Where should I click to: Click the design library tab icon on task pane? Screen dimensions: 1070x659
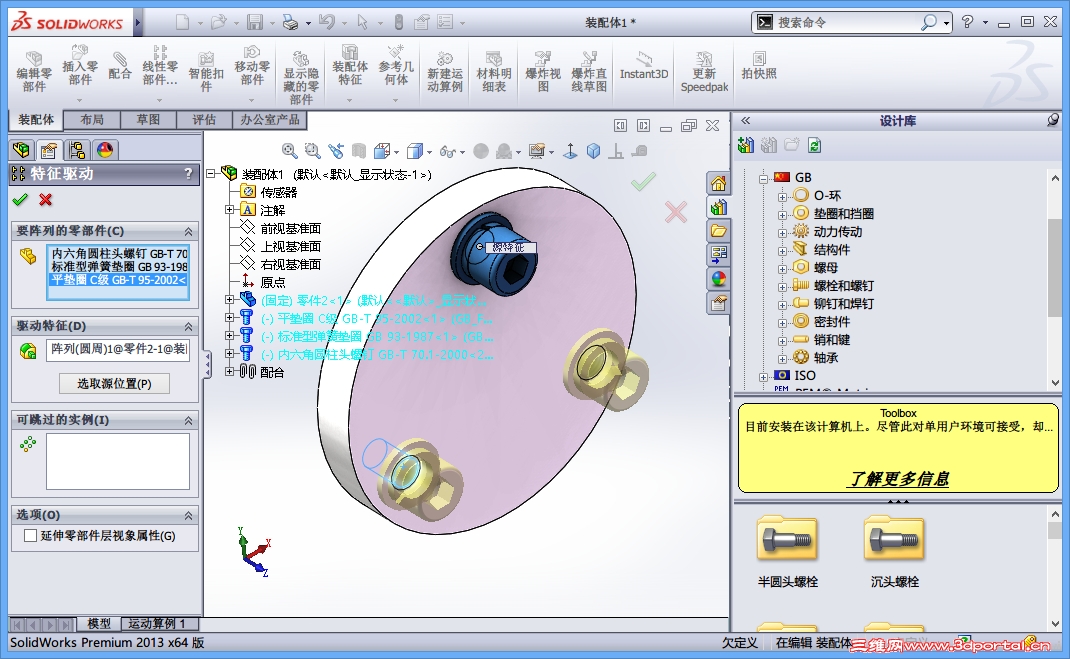[x=718, y=207]
